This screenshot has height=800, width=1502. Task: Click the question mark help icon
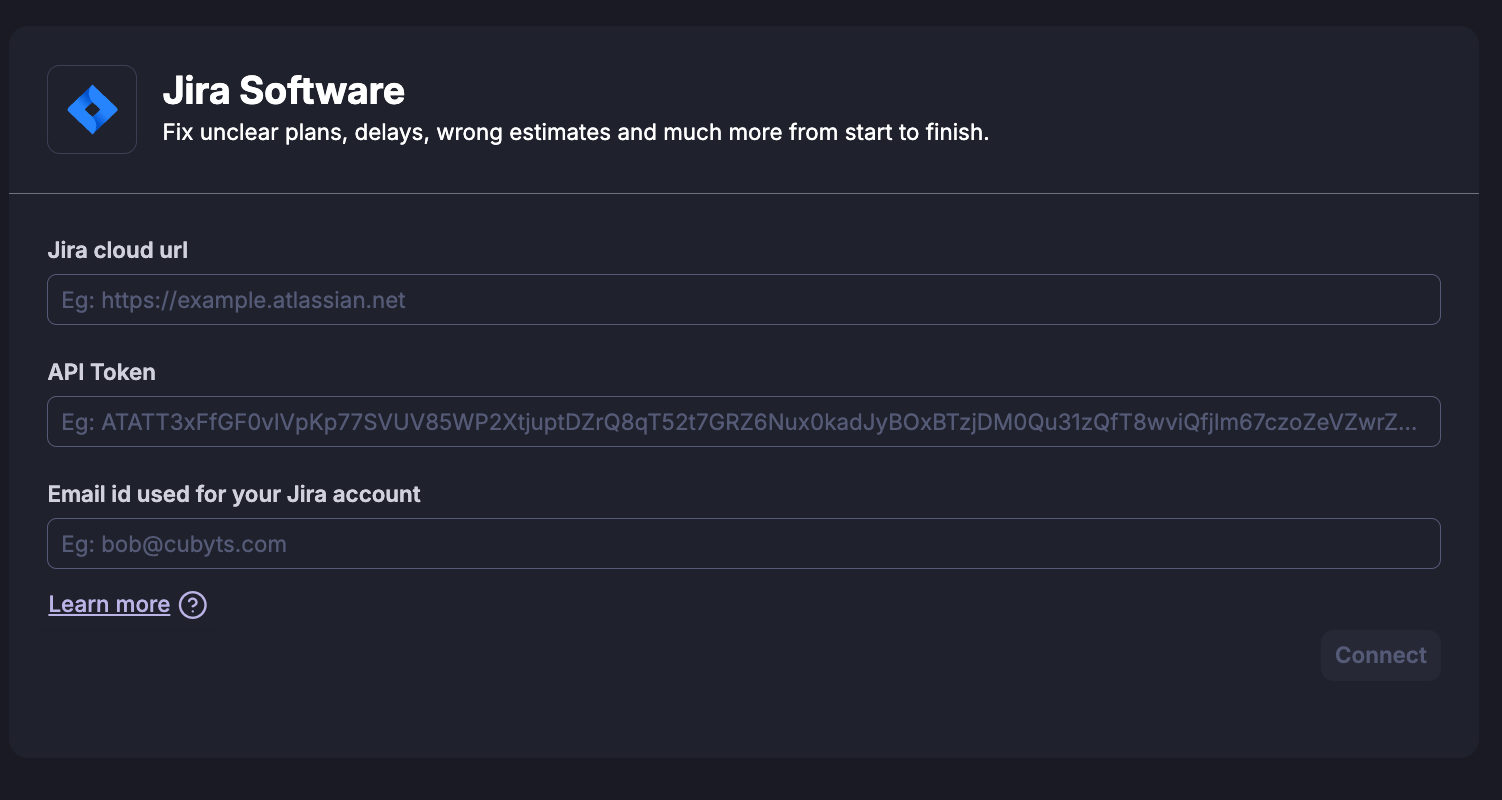(x=192, y=605)
